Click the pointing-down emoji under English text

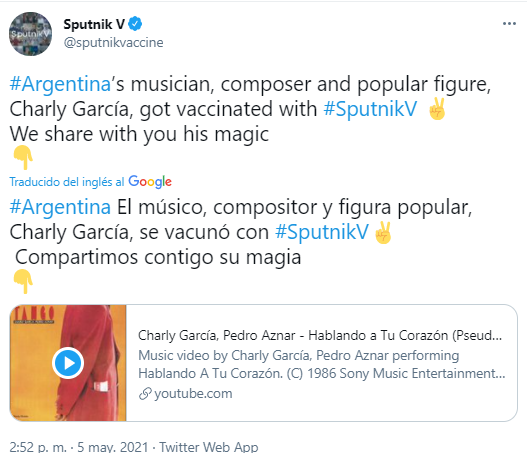(x=23, y=157)
